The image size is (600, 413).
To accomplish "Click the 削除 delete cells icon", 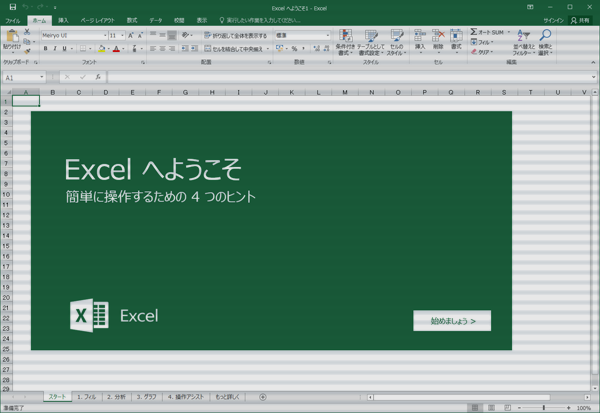I will pos(438,36).
